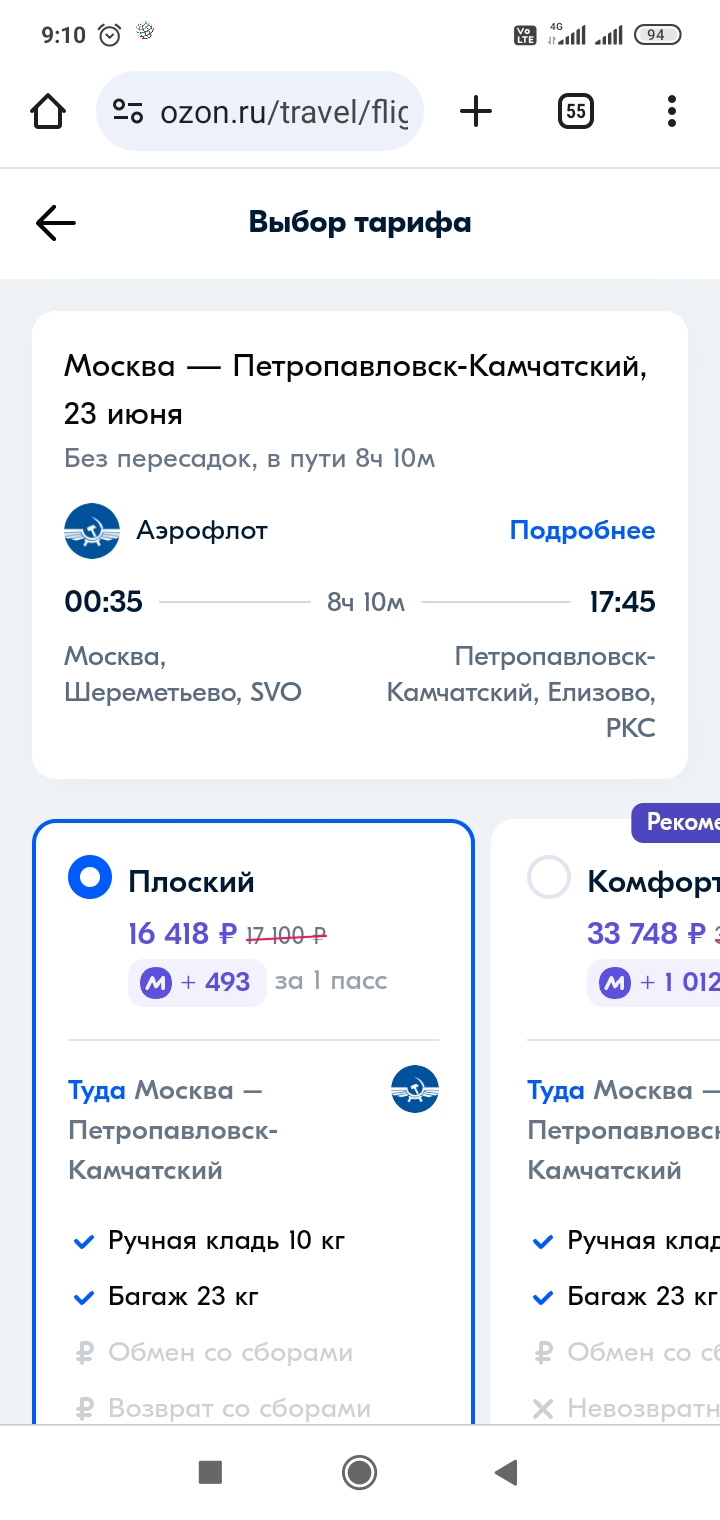The width and height of the screenshot is (720, 1520).
Task: Tap Android back navigation triangle
Action: click(507, 1472)
